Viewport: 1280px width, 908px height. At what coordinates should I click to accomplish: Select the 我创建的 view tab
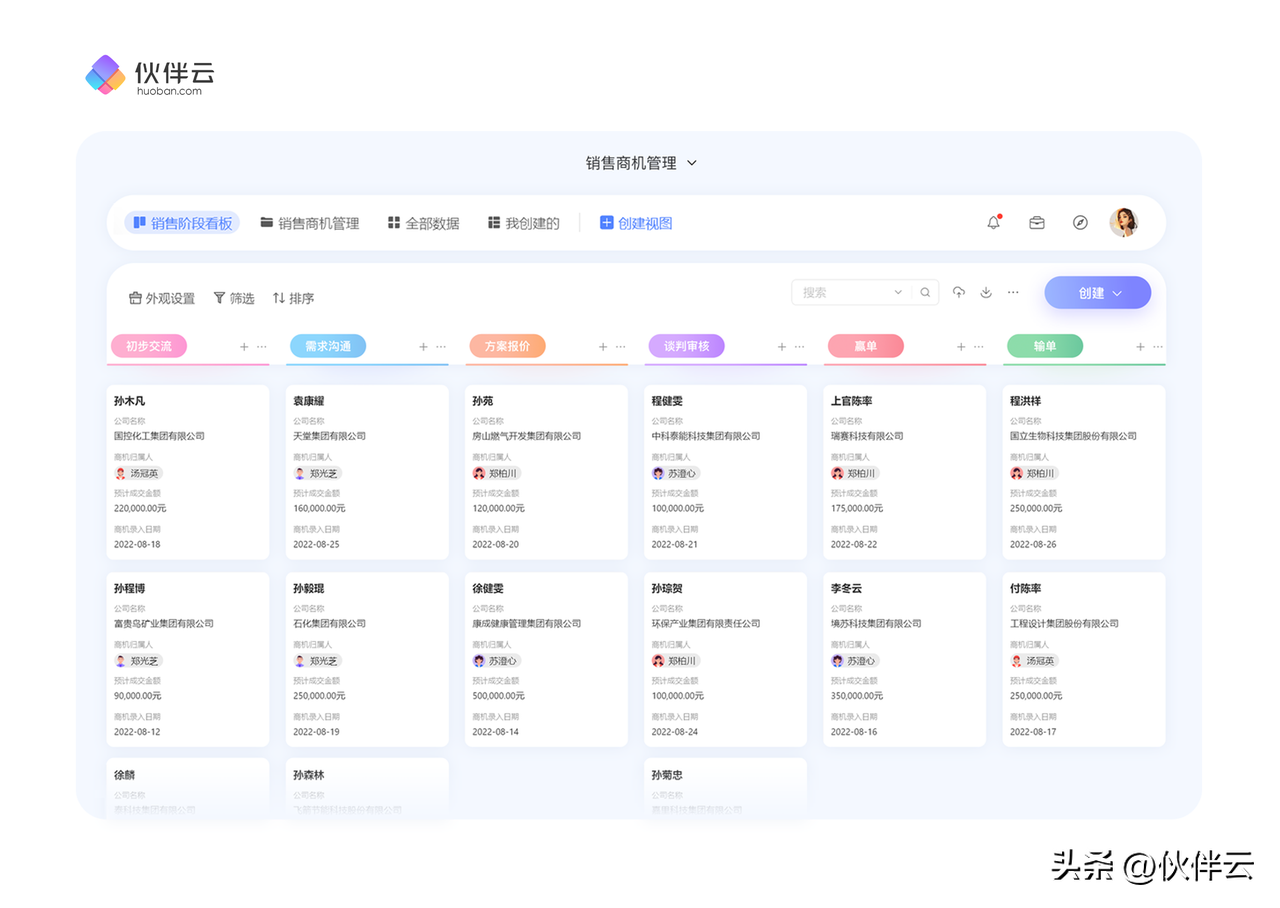click(523, 223)
